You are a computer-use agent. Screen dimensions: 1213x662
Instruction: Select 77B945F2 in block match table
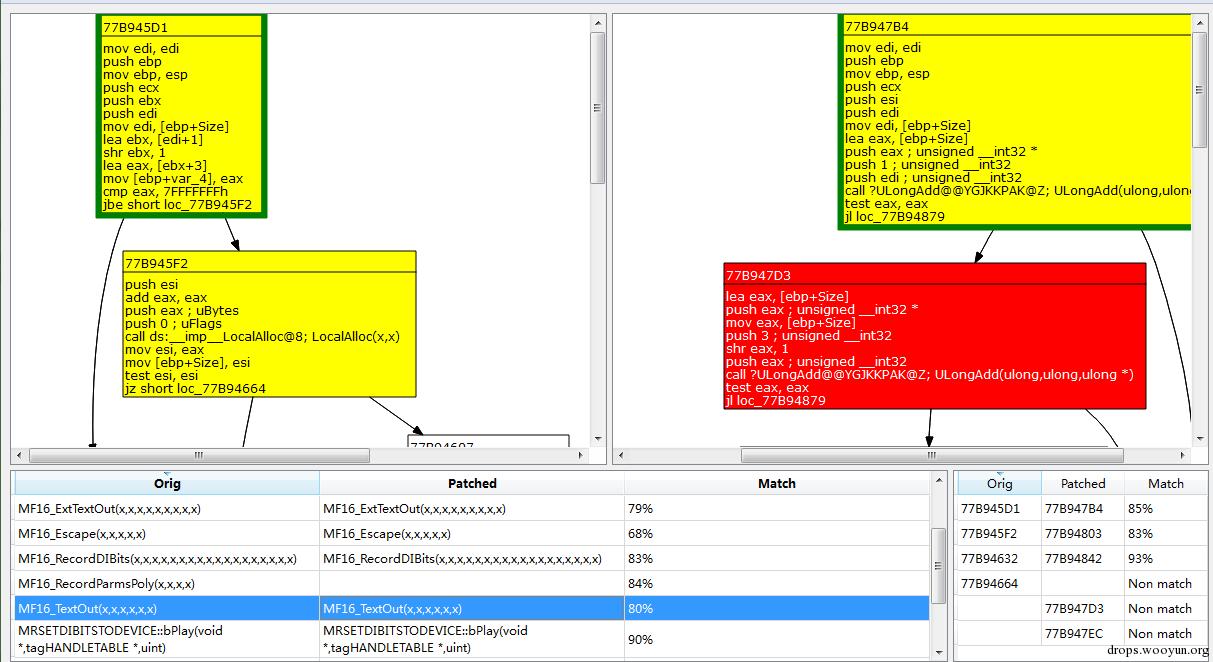coord(999,533)
